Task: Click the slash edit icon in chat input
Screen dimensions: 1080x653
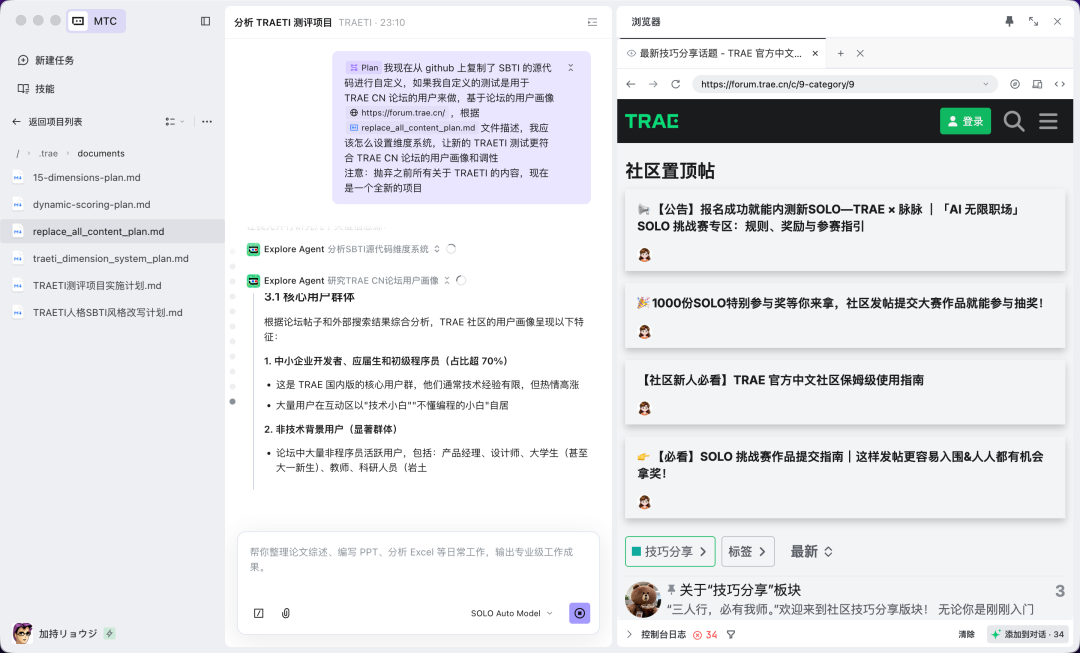Action: 258,612
